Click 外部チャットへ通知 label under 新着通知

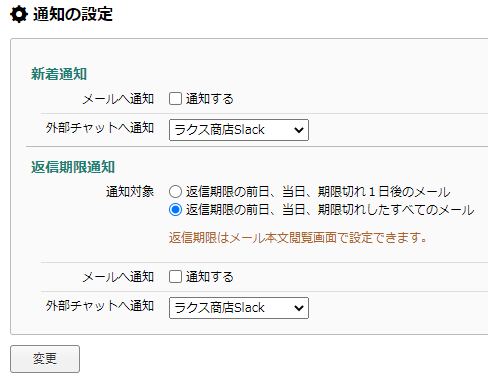100,128
